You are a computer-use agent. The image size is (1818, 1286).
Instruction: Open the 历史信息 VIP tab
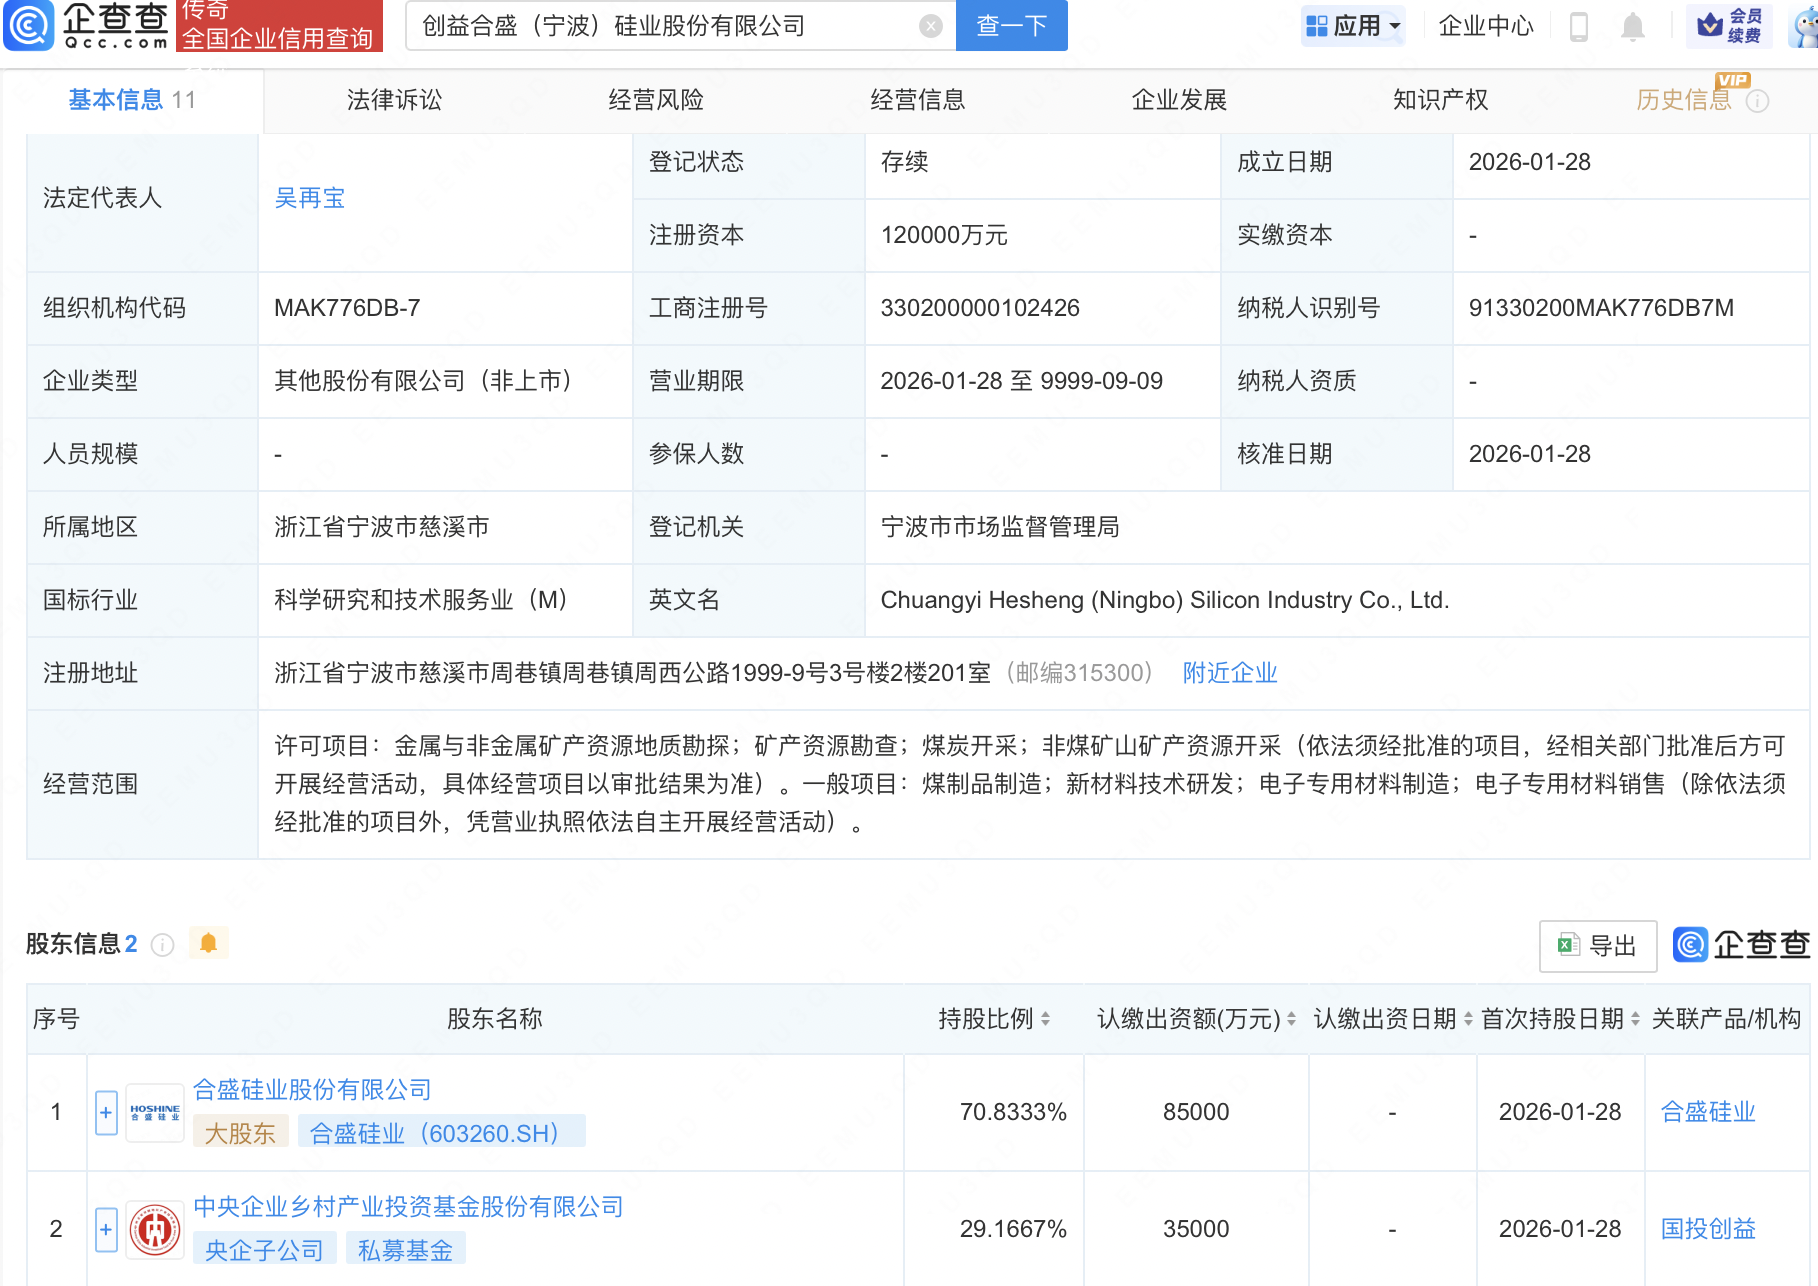click(x=1685, y=100)
